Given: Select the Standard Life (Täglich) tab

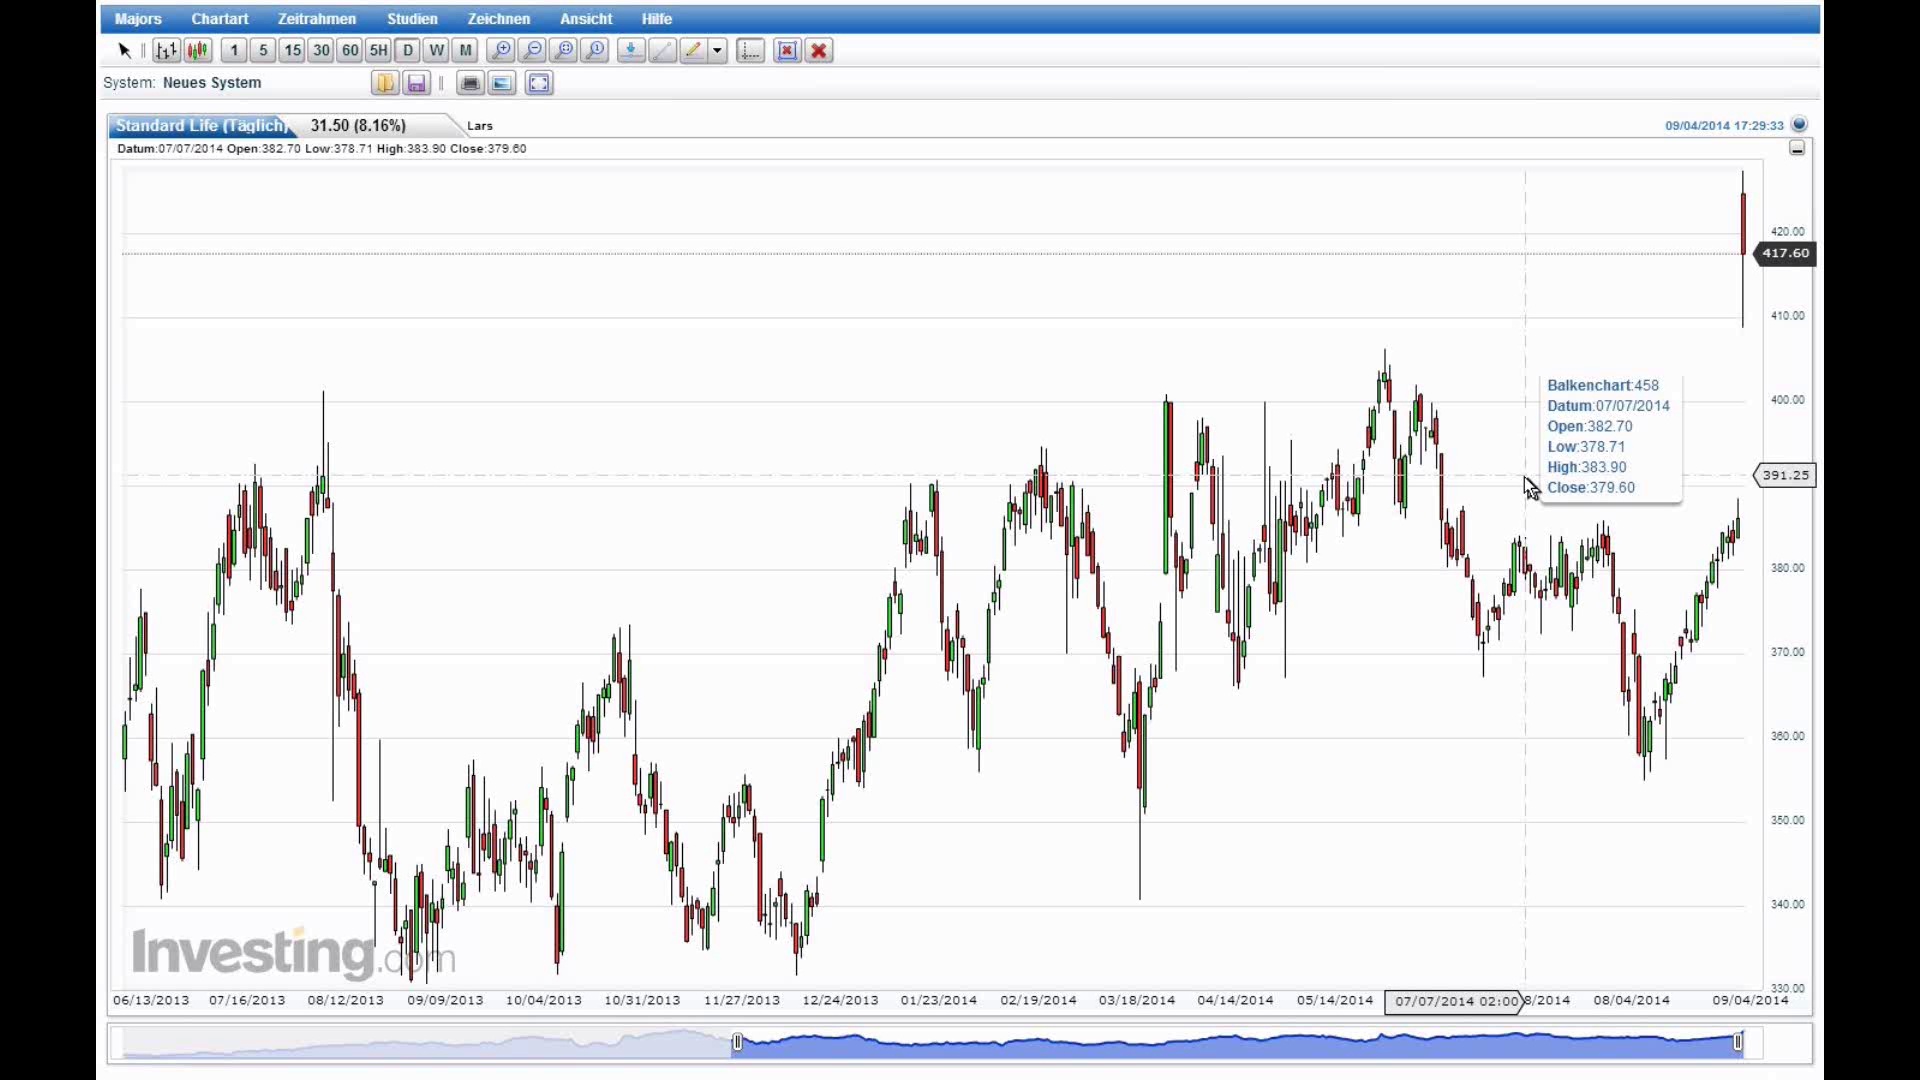Looking at the screenshot, I should coord(200,125).
